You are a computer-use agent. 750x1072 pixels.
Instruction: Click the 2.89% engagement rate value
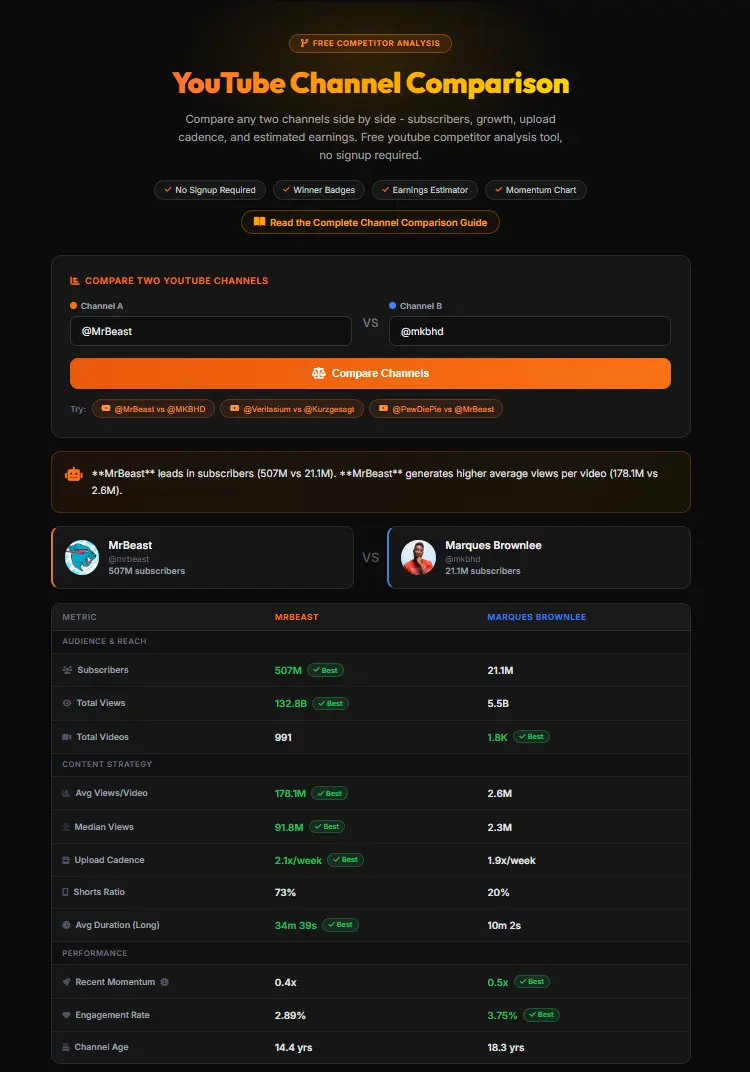(x=290, y=1015)
